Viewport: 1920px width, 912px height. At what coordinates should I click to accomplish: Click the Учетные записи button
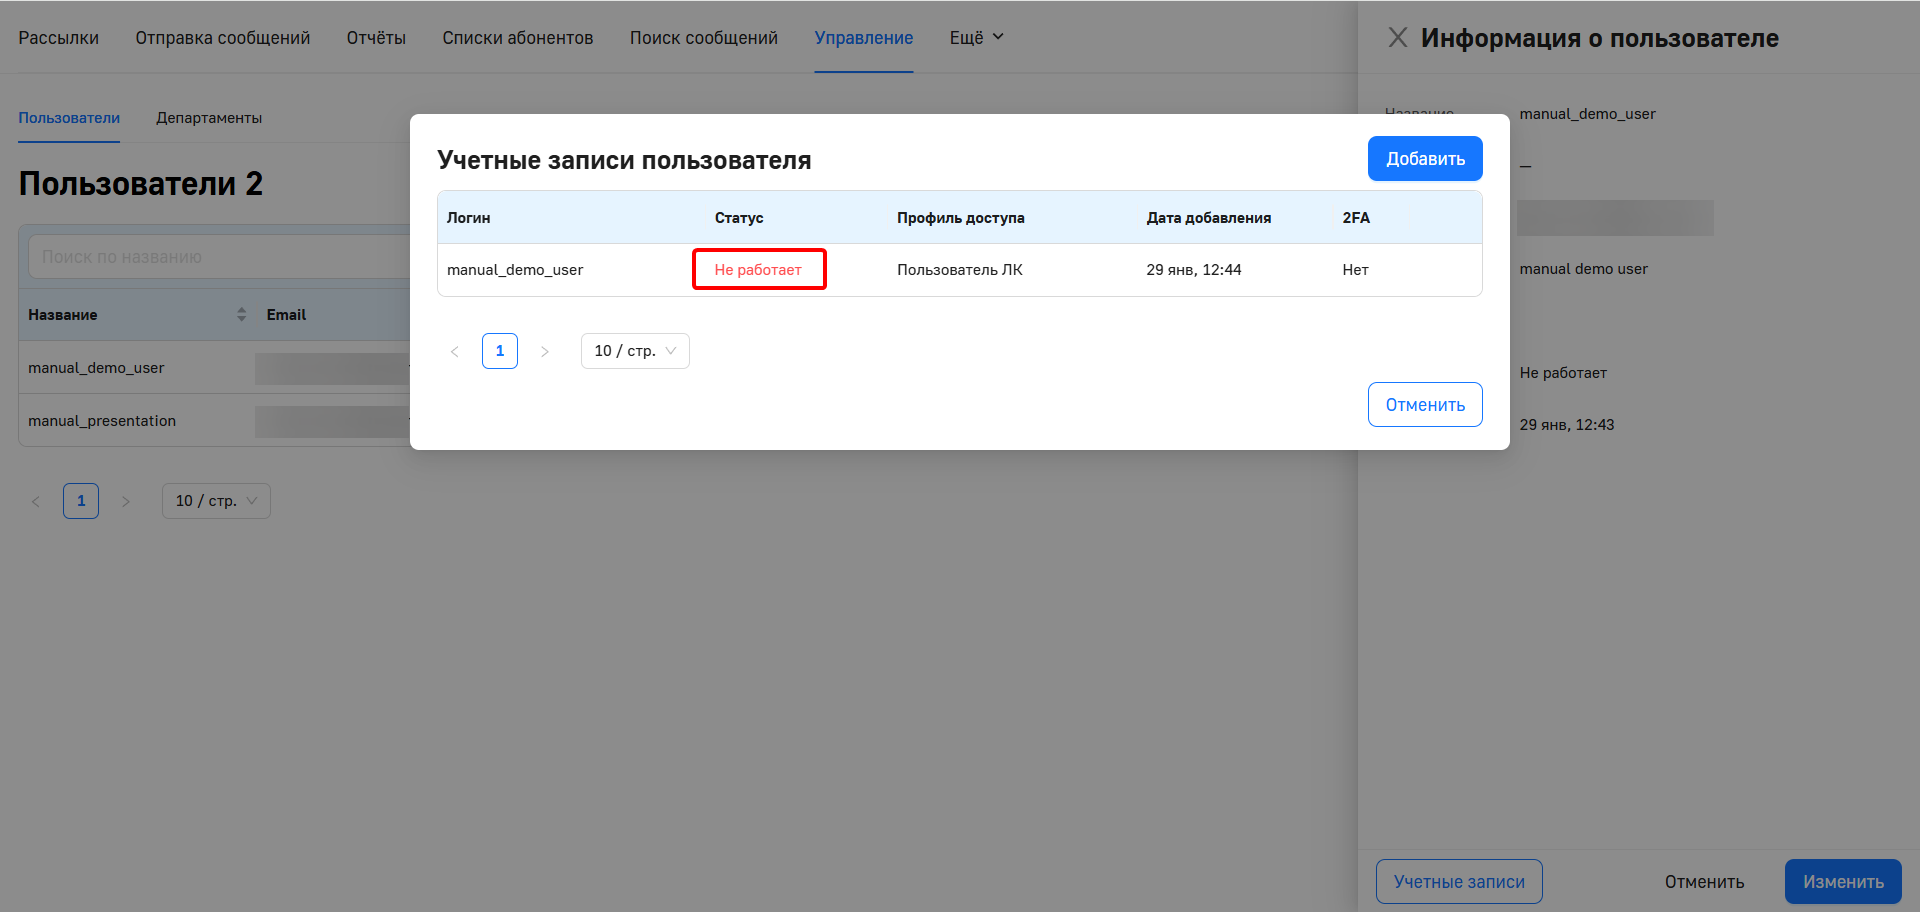point(1458,882)
